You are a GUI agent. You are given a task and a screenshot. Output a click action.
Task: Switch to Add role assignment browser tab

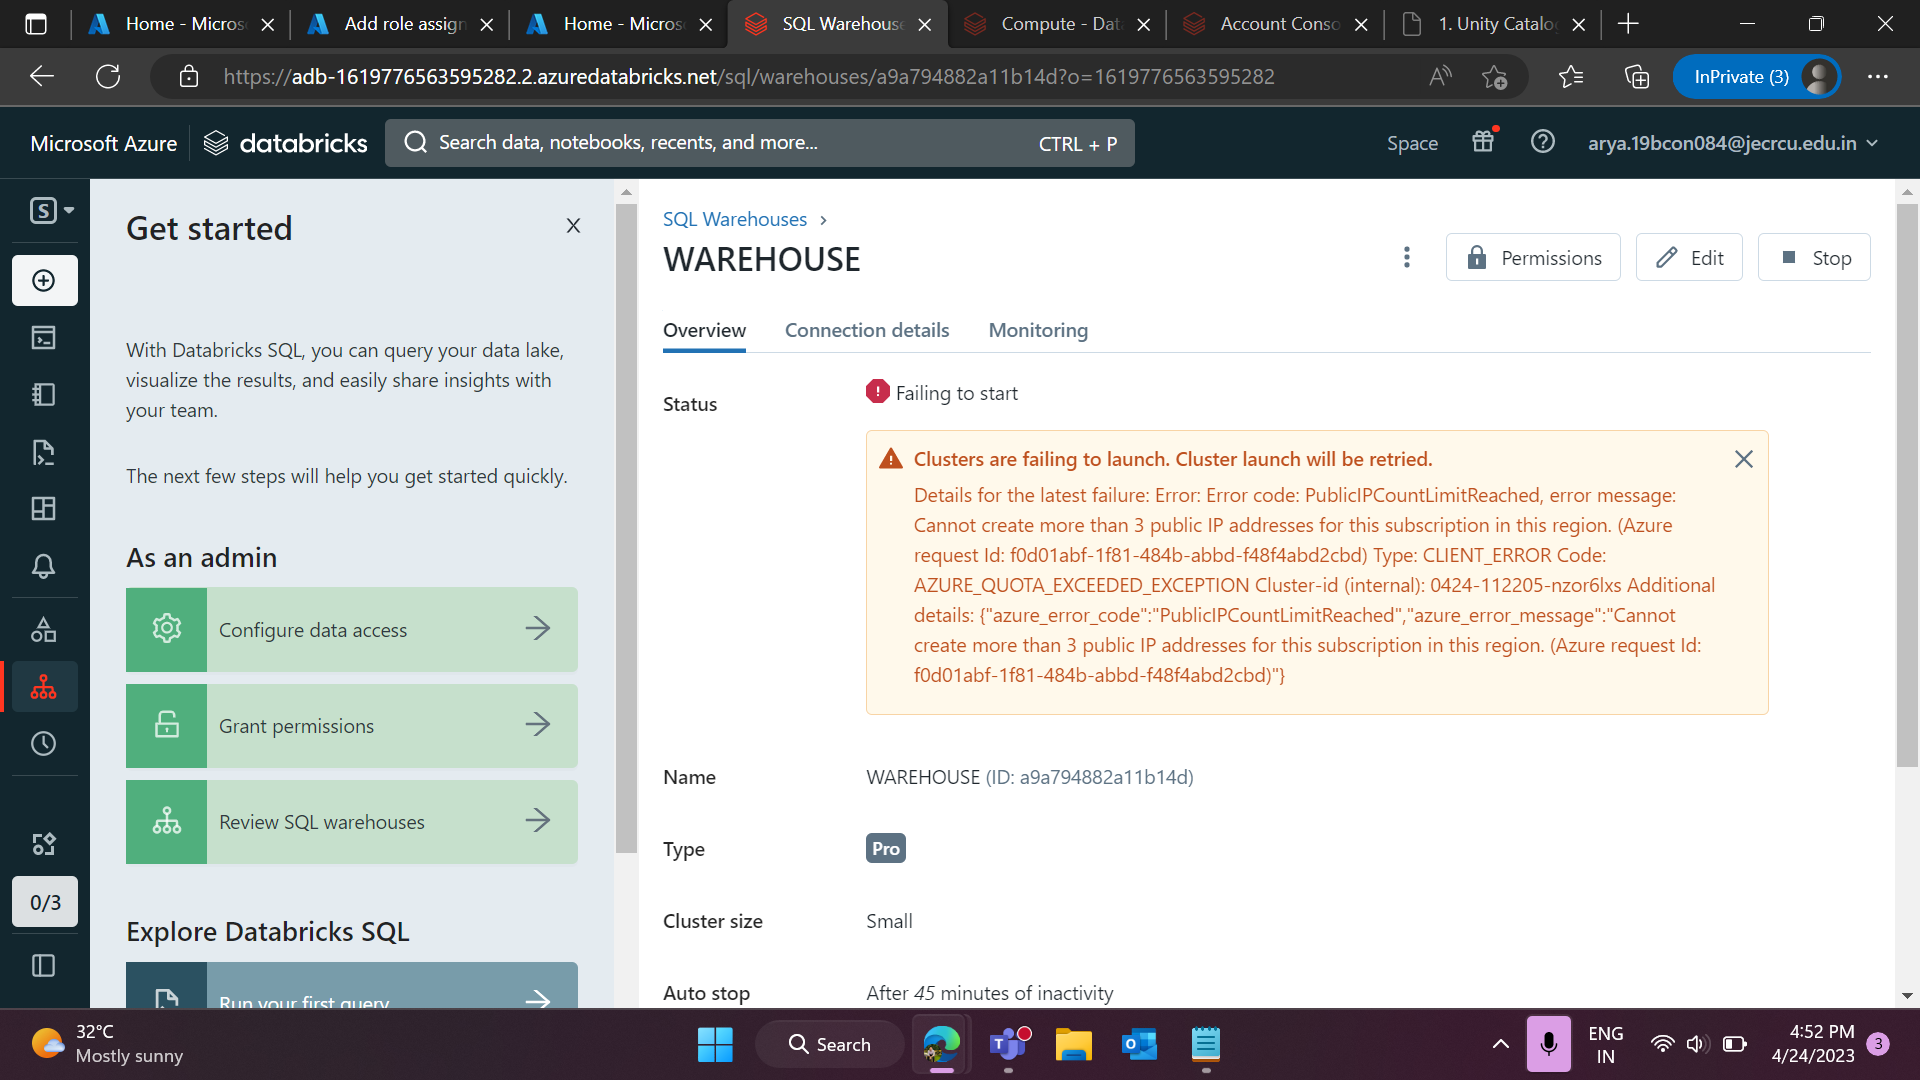400,24
